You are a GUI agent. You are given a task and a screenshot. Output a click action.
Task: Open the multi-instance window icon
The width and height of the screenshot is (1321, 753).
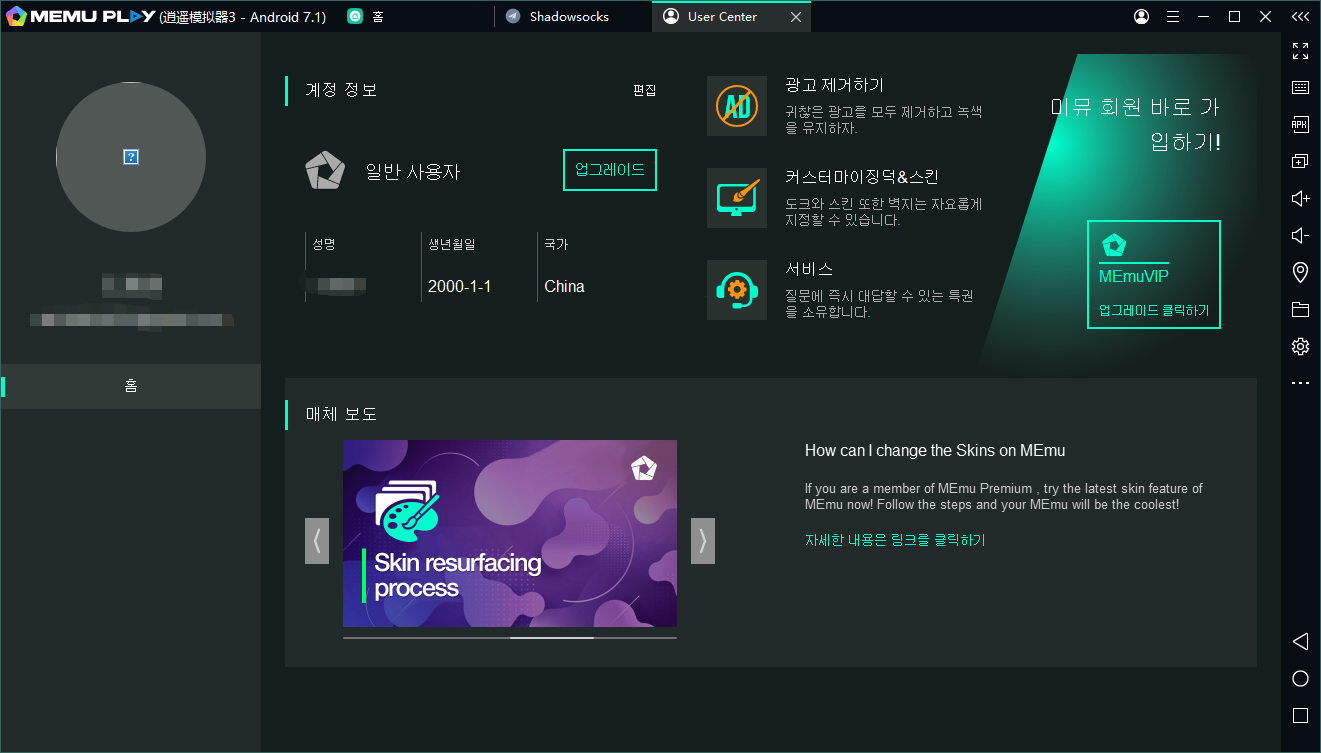pyautogui.click(x=1300, y=161)
